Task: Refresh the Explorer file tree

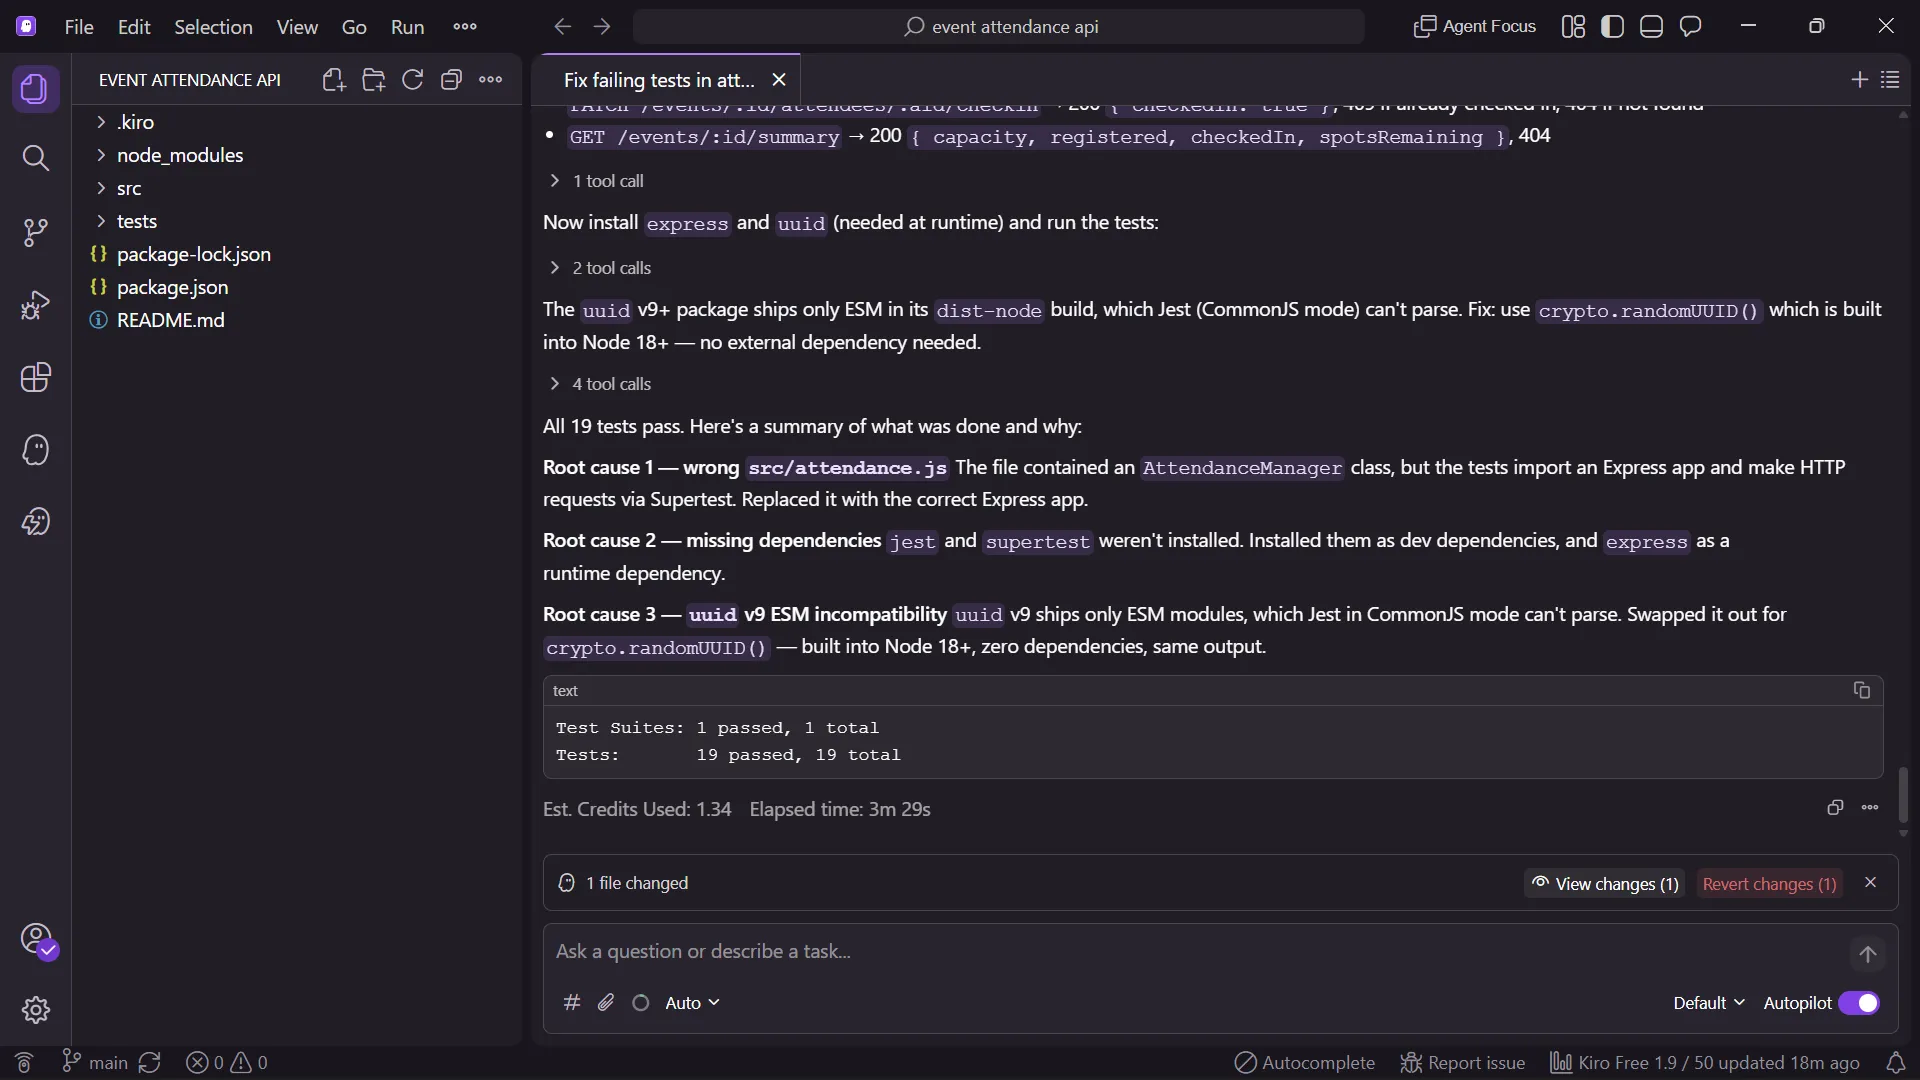Action: (412, 80)
